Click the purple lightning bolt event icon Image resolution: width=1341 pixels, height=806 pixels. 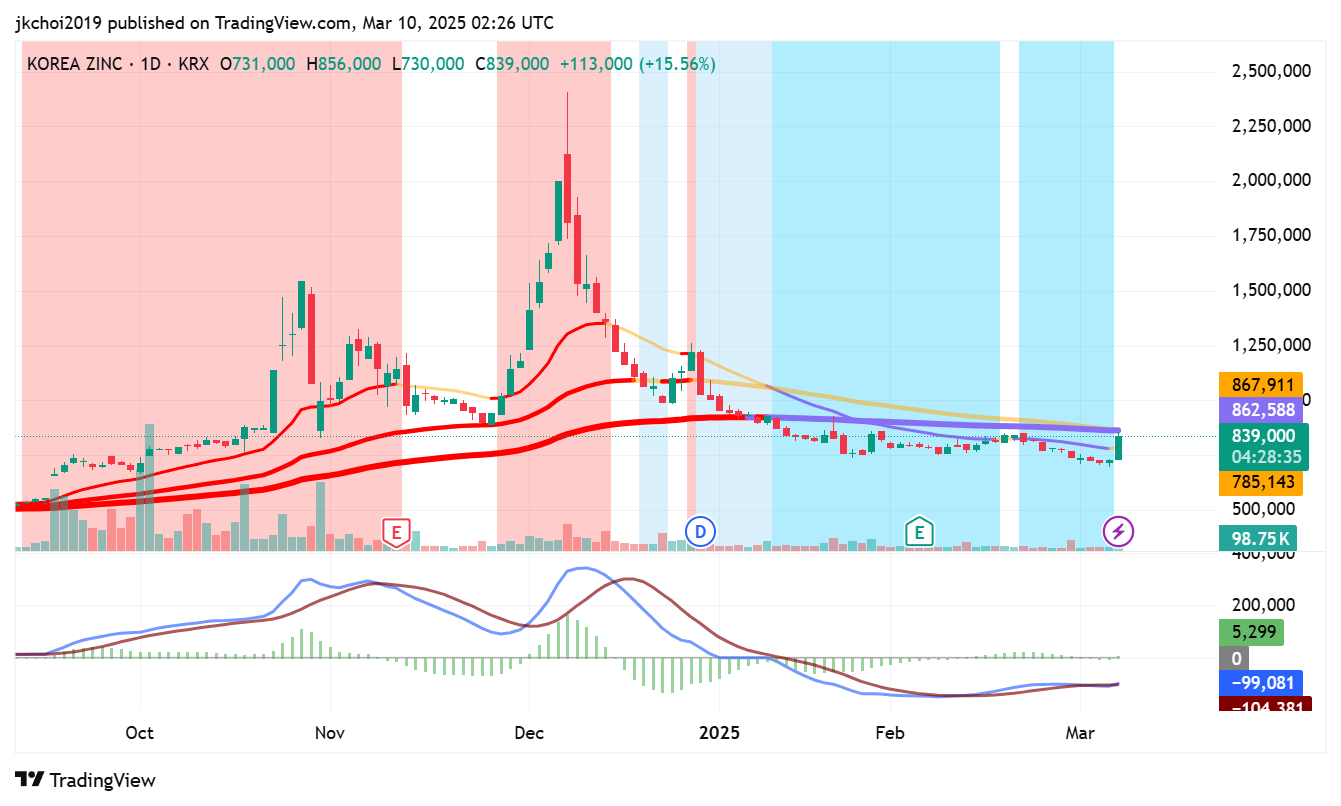point(1118,532)
